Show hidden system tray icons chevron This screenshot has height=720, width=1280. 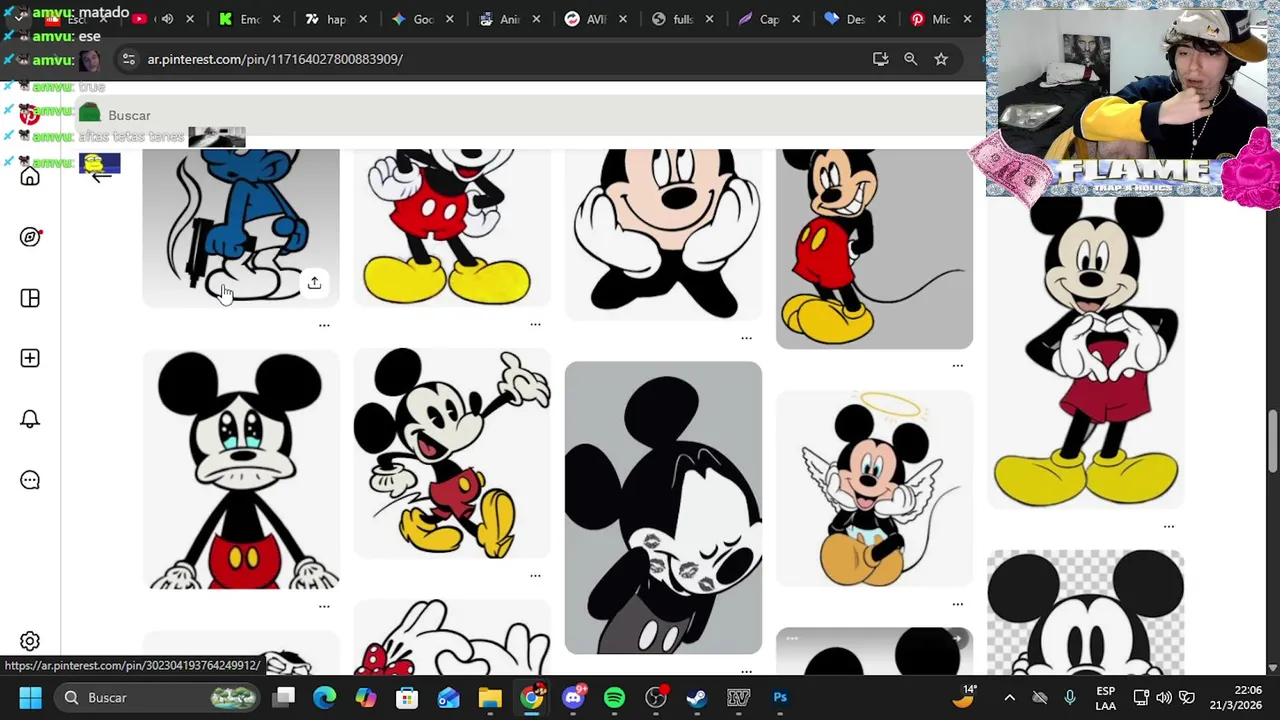pos(1009,697)
